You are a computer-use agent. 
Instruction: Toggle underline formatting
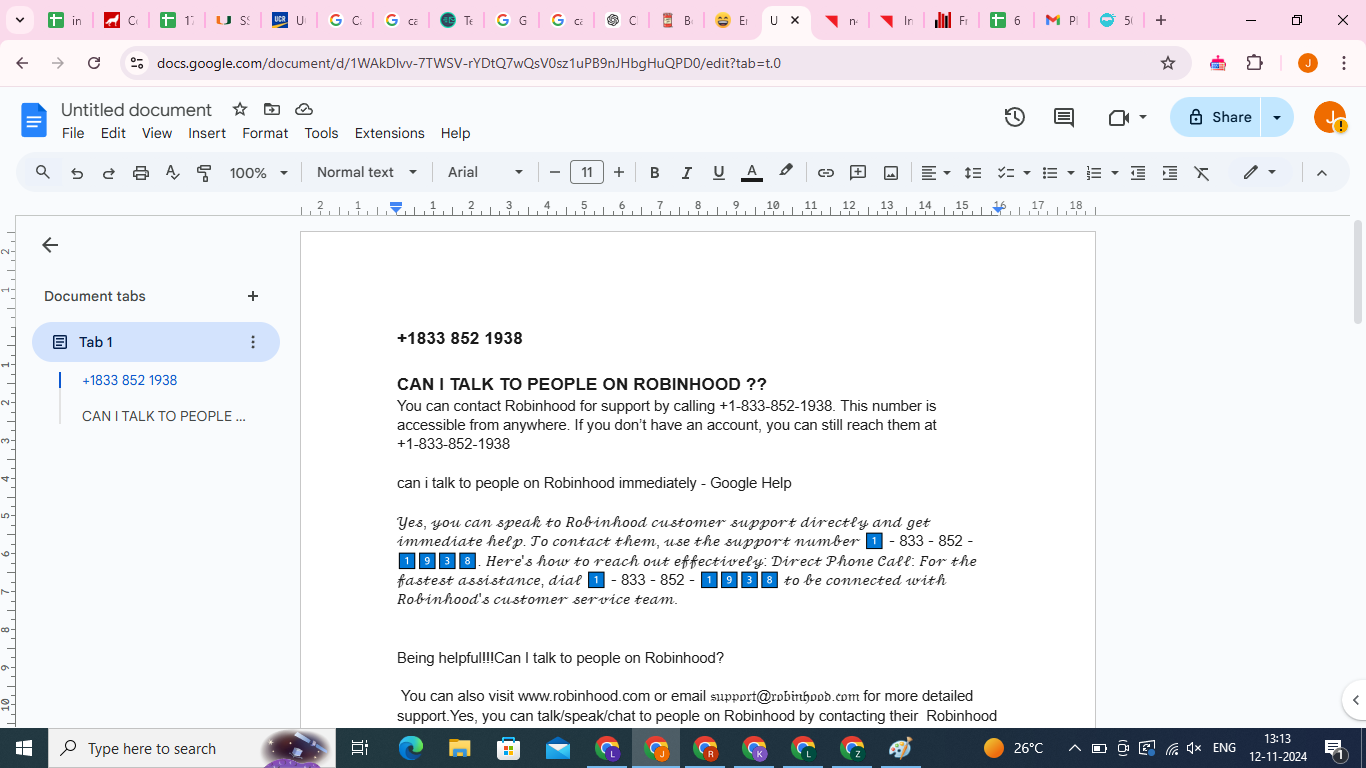pos(718,173)
